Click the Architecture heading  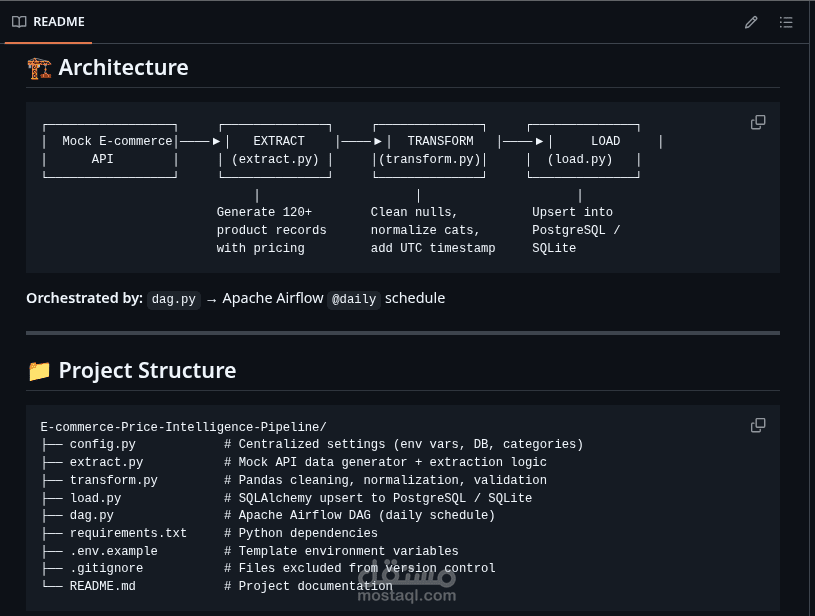pos(123,68)
